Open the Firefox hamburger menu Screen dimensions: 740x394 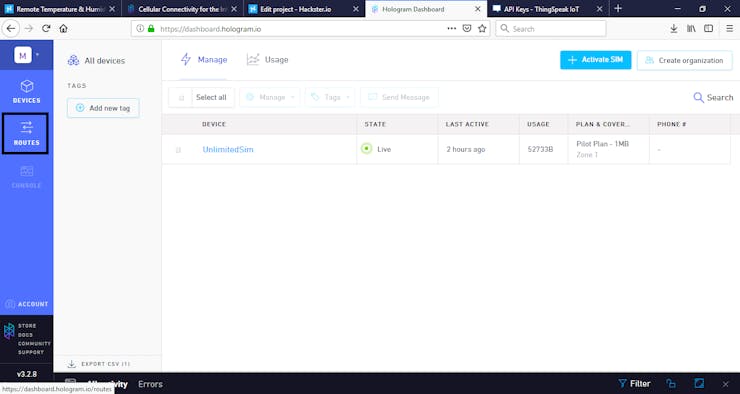(729, 29)
